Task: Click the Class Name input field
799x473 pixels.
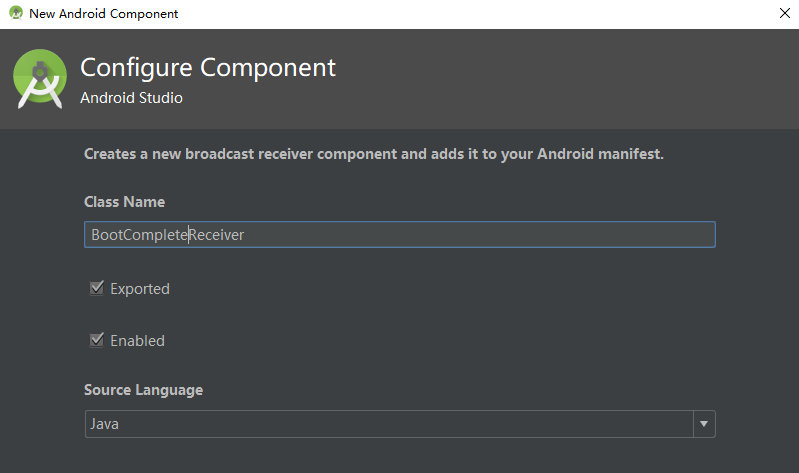Action: point(400,234)
